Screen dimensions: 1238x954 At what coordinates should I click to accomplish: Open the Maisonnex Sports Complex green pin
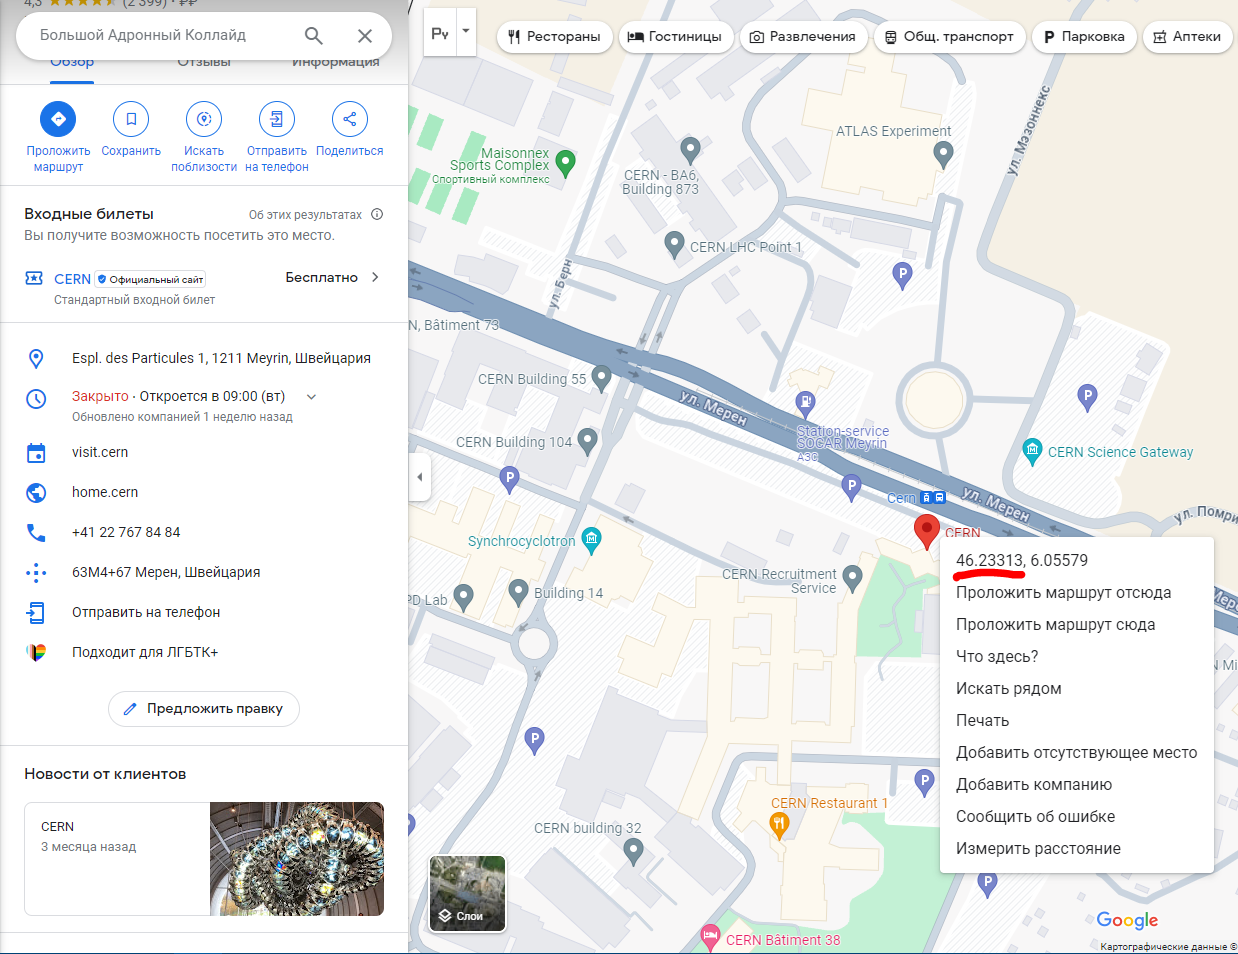pos(565,163)
